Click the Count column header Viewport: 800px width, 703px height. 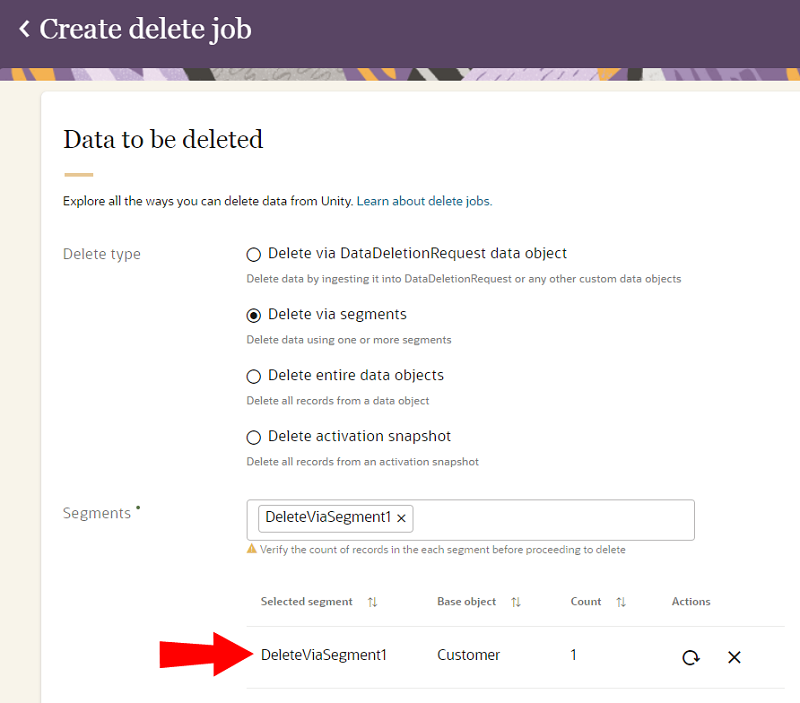tap(586, 602)
